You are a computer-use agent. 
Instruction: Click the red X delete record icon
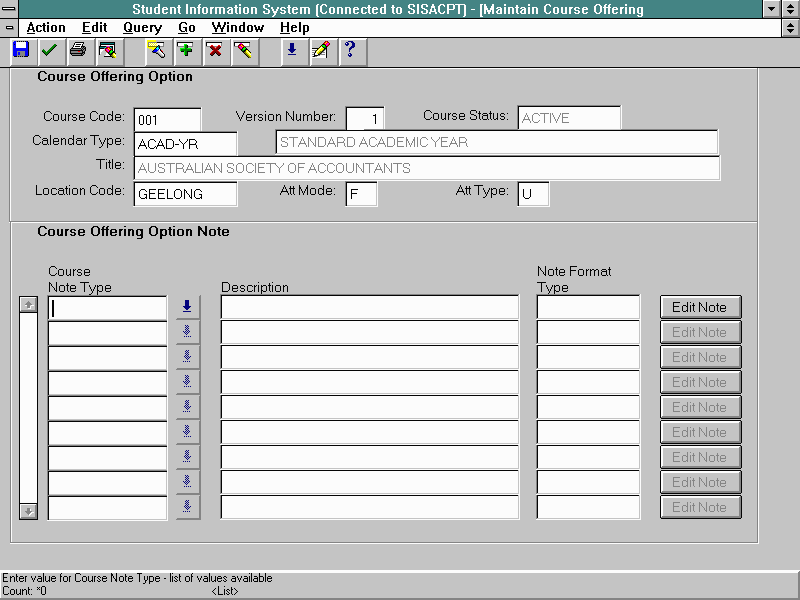click(x=214, y=50)
